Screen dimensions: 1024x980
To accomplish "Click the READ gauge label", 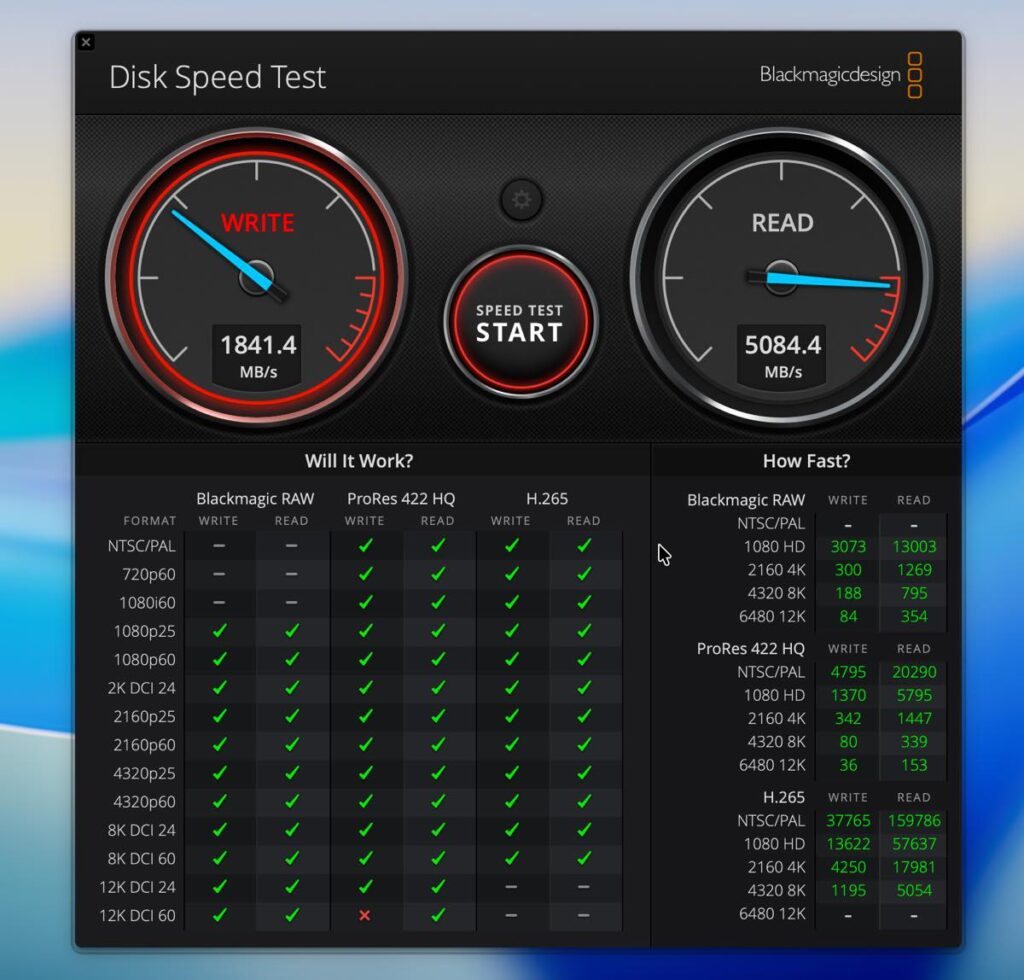I will pos(782,223).
